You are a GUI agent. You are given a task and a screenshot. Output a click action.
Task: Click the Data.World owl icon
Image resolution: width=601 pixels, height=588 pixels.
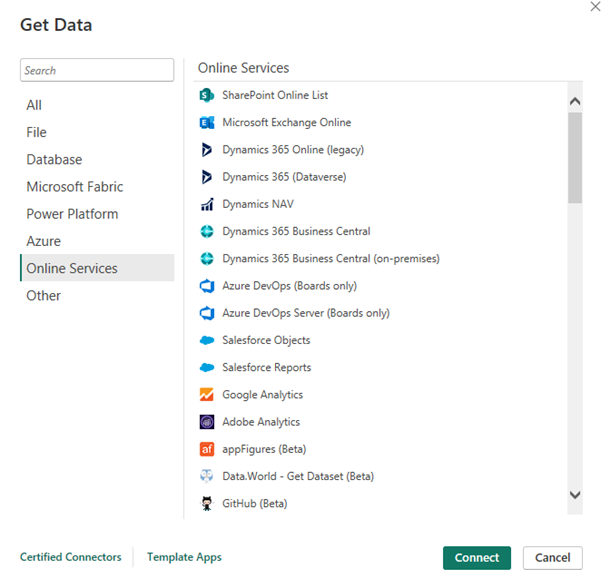(207, 476)
